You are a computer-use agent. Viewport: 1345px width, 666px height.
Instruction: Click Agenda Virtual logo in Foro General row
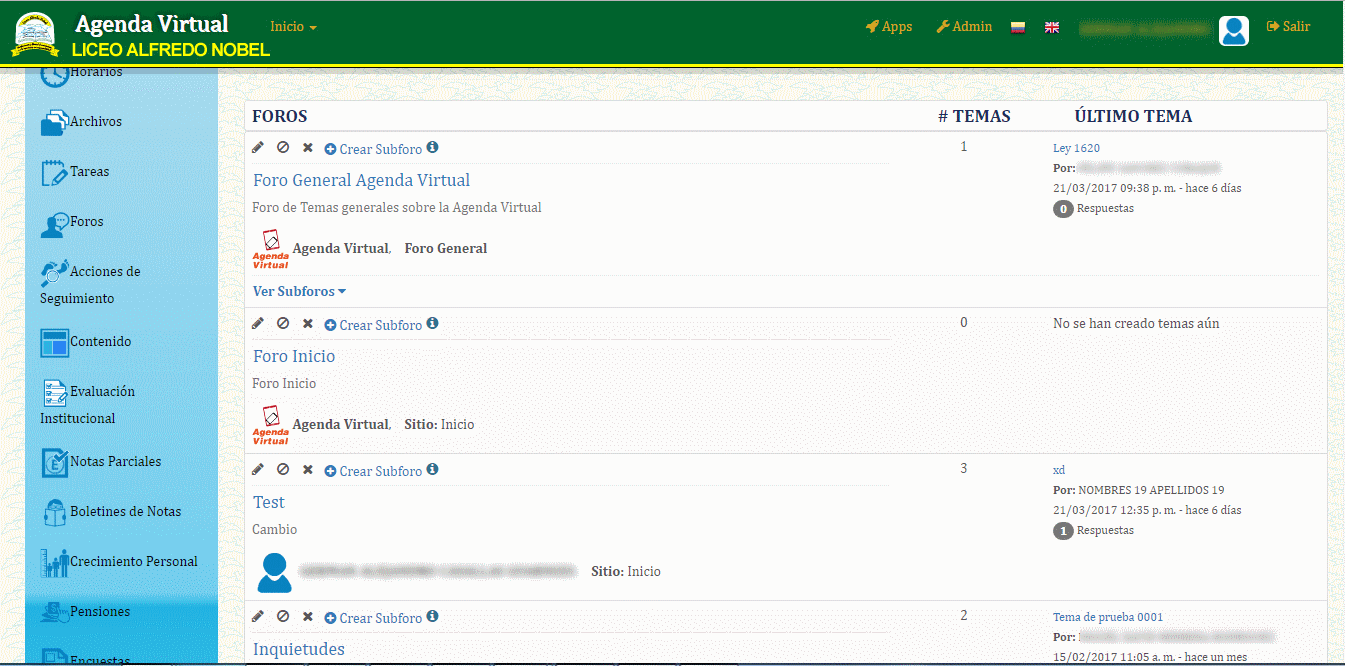270,249
